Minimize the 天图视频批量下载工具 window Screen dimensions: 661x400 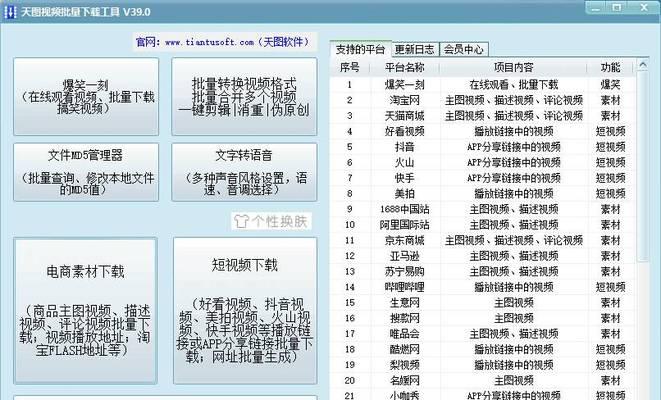tap(595, 8)
